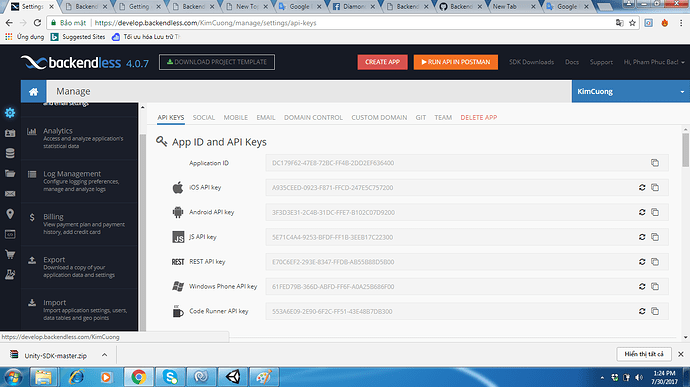Image resolution: width=690 pixels, height=387 pixels.
Task: Click DOWNLOAD PROJECT TEMPLATE button
Action: click(217, 62)
